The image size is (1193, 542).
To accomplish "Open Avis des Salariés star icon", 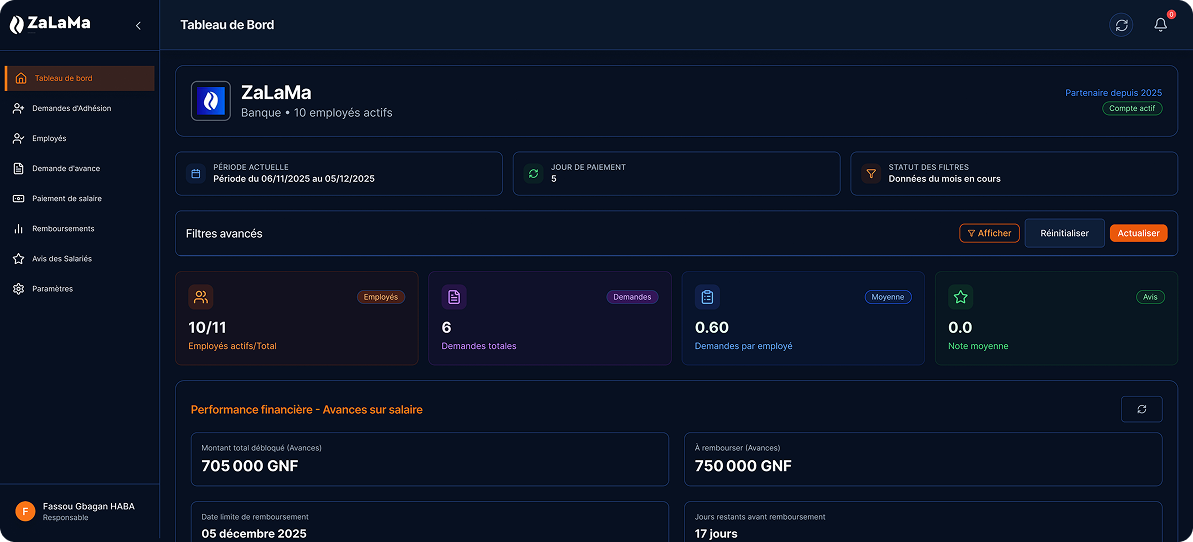I will tap(19, 258).
